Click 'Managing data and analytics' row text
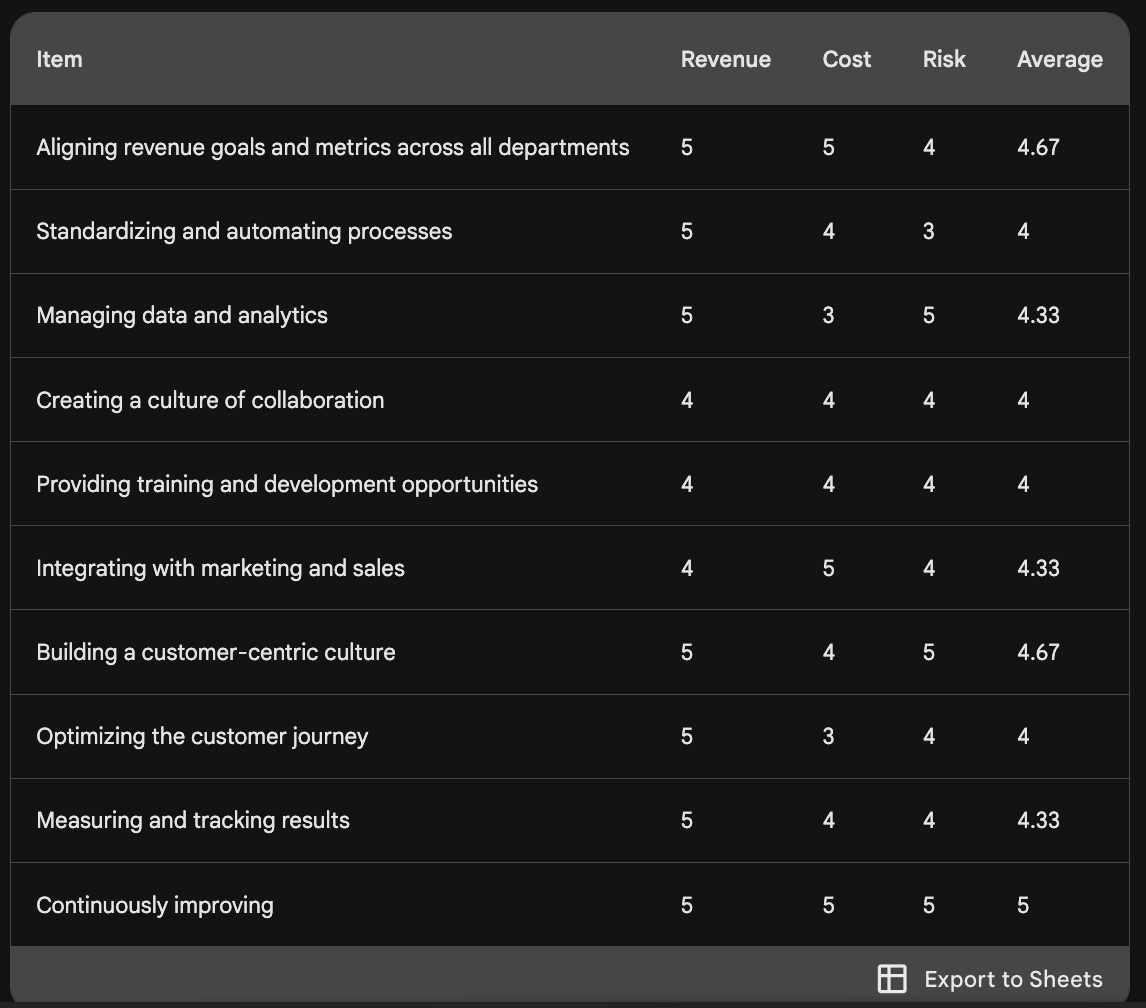Viewport: 1146px width, 1008px height. tap(182, 315)
